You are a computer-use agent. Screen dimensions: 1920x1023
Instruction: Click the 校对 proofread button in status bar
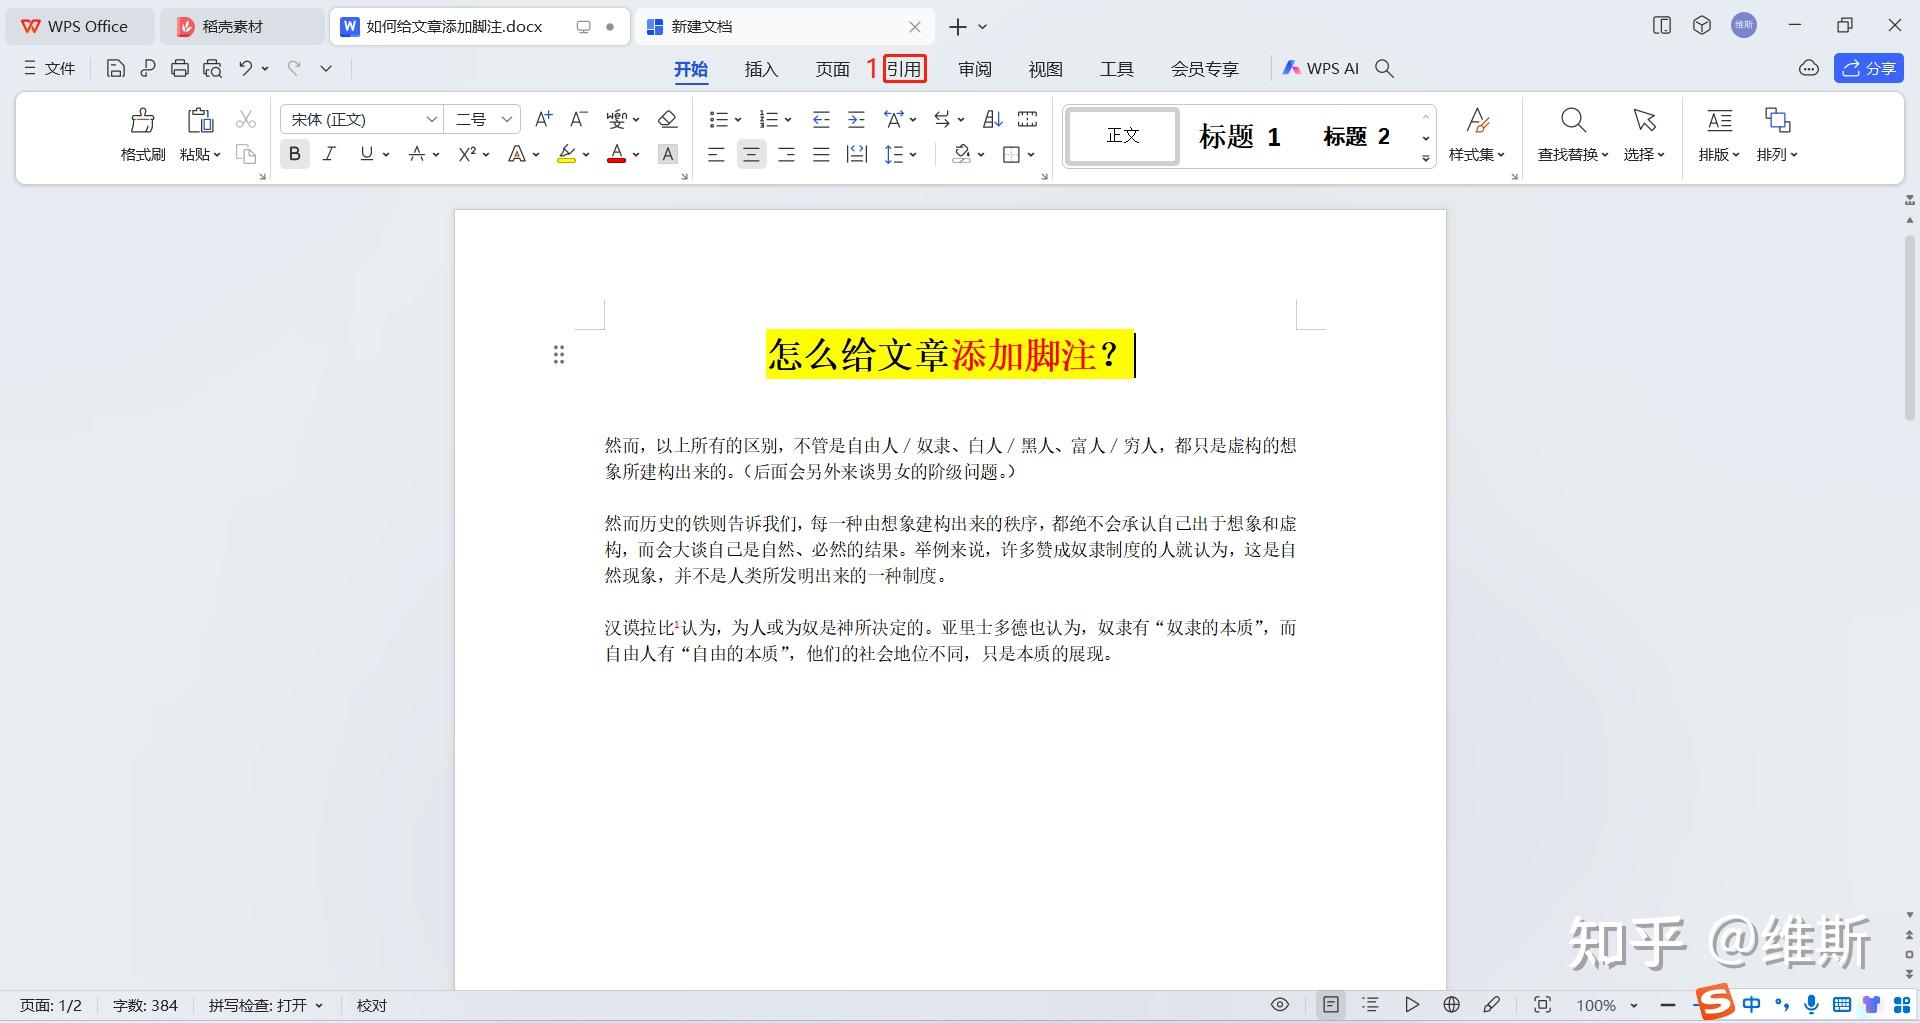click(x=372, y=1005)
